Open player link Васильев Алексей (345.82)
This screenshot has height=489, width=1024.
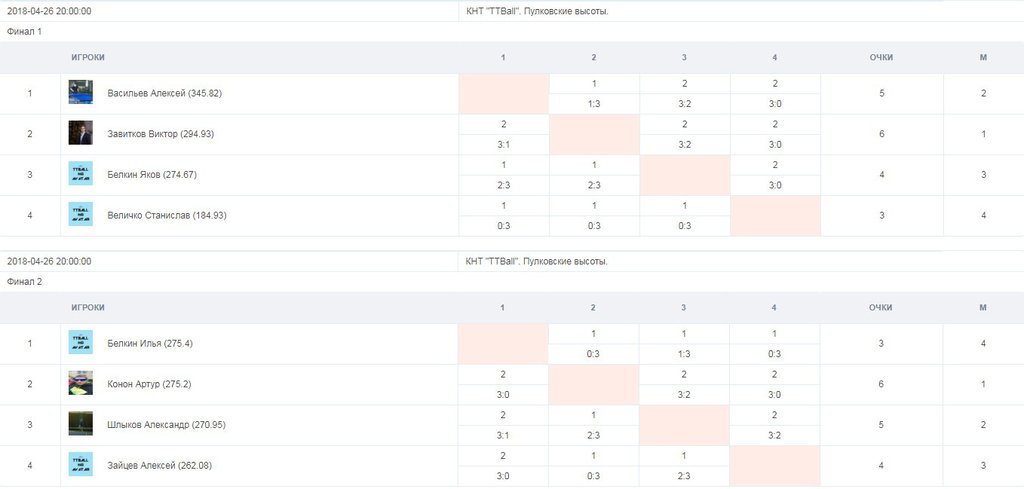[164, 93]
